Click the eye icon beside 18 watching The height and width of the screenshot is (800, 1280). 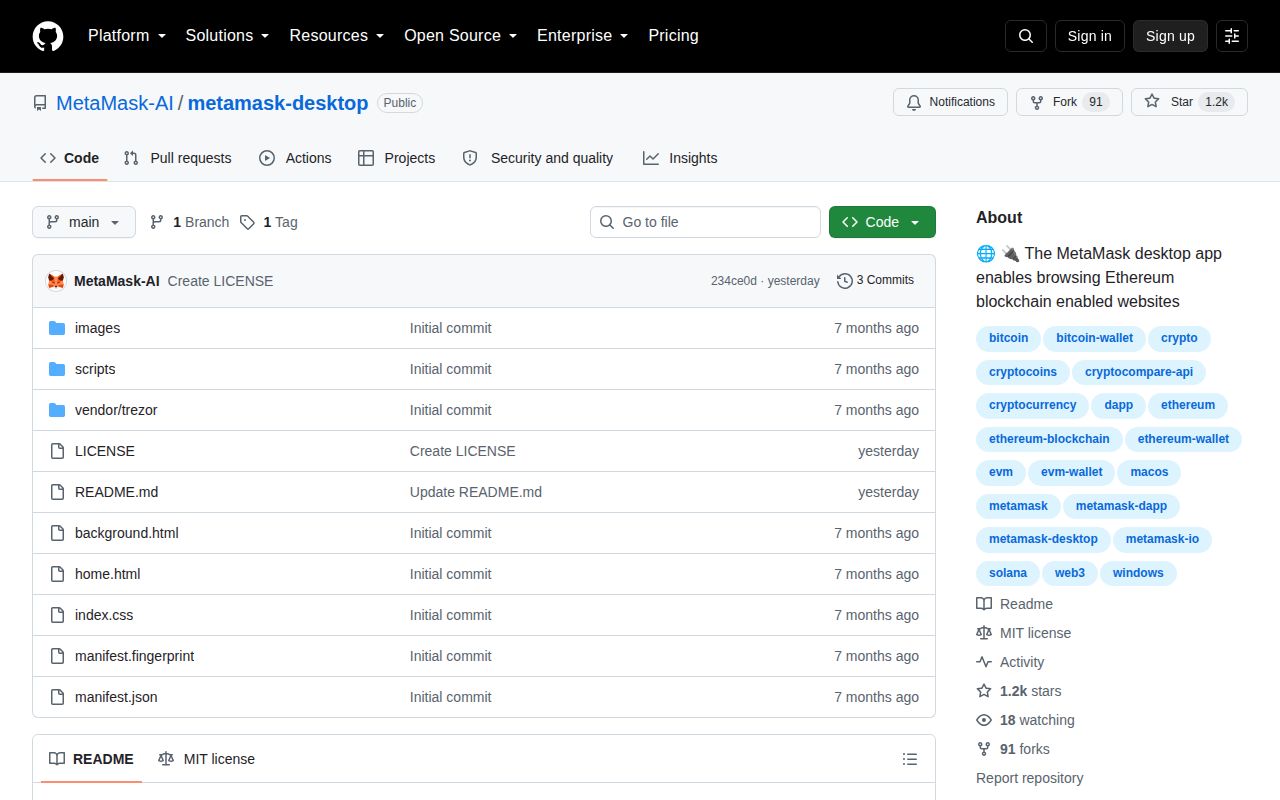click(984, 720)
